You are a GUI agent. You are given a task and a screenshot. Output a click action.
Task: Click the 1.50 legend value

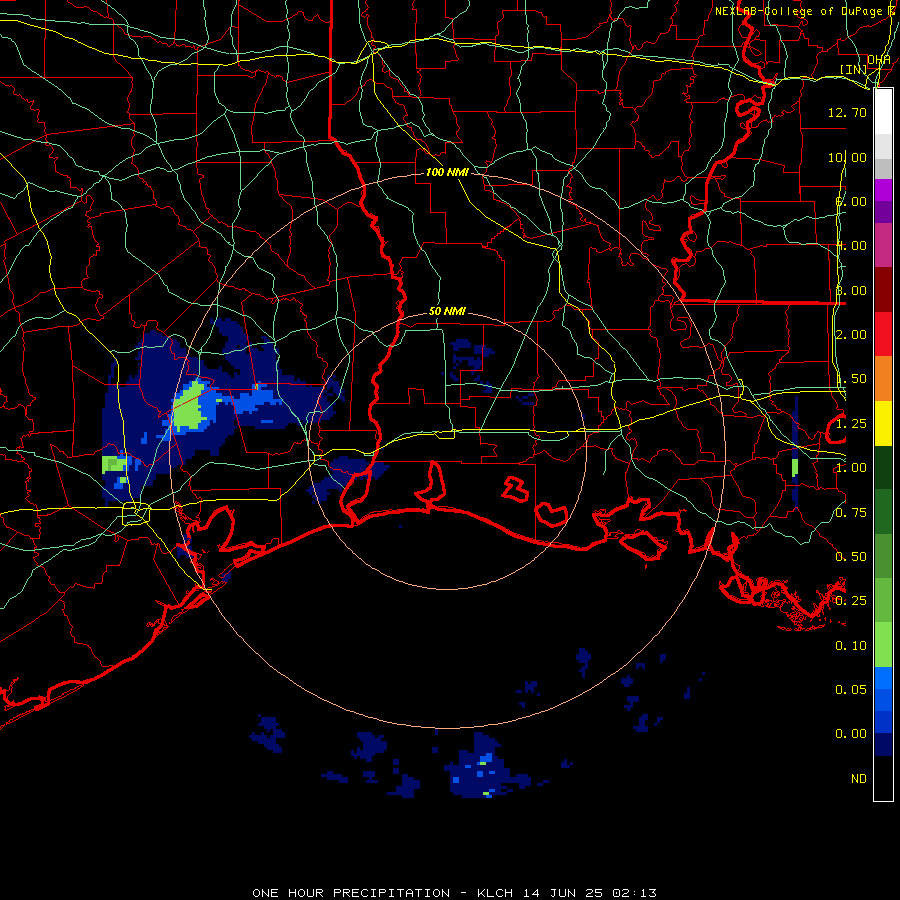851,379
